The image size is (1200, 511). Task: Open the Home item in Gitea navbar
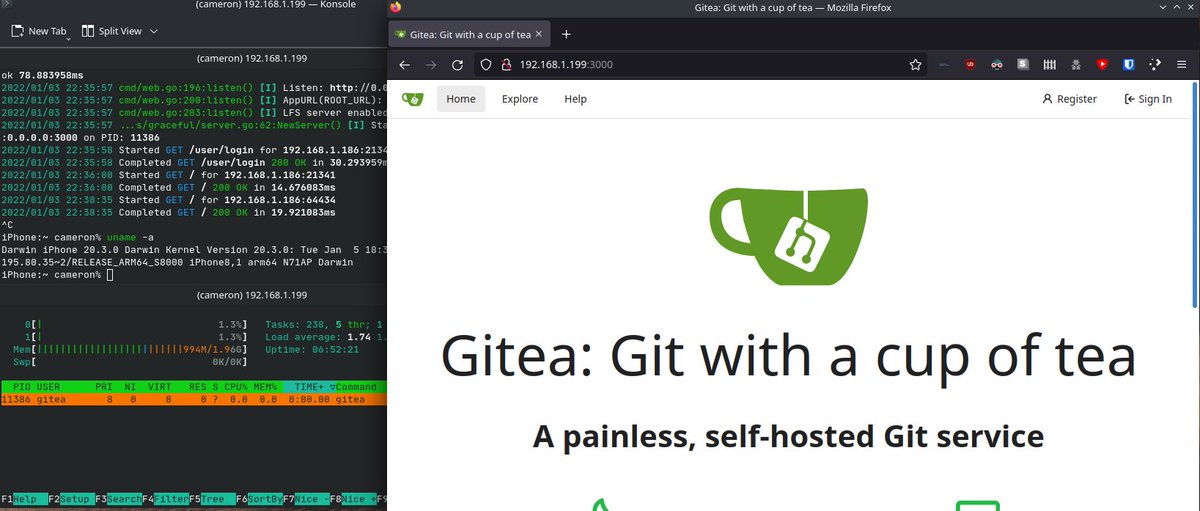click(x=461, y=99)
